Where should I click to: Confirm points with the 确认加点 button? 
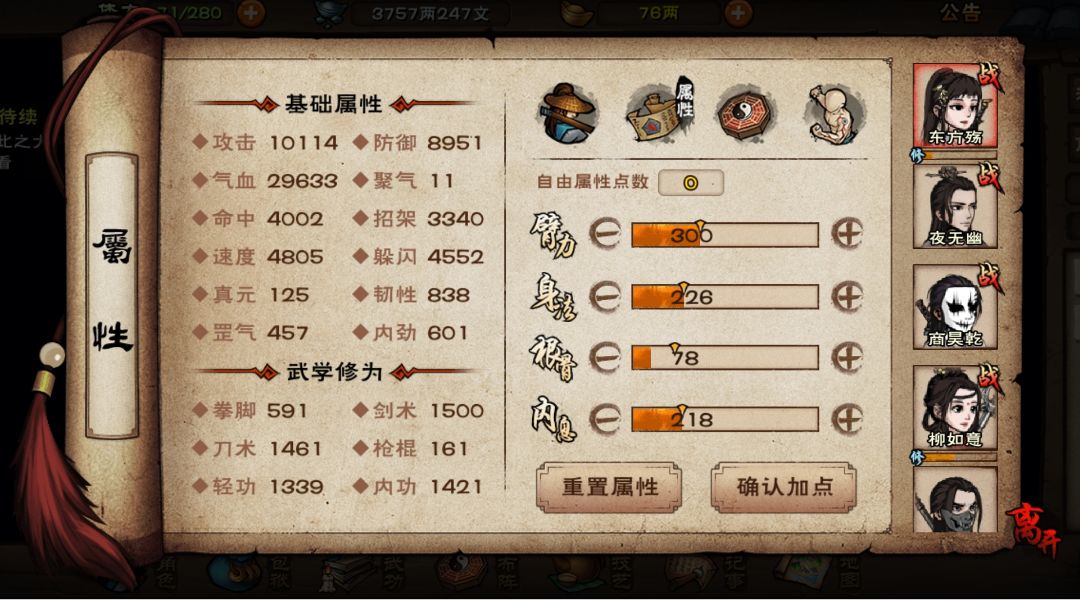[784, 488]
